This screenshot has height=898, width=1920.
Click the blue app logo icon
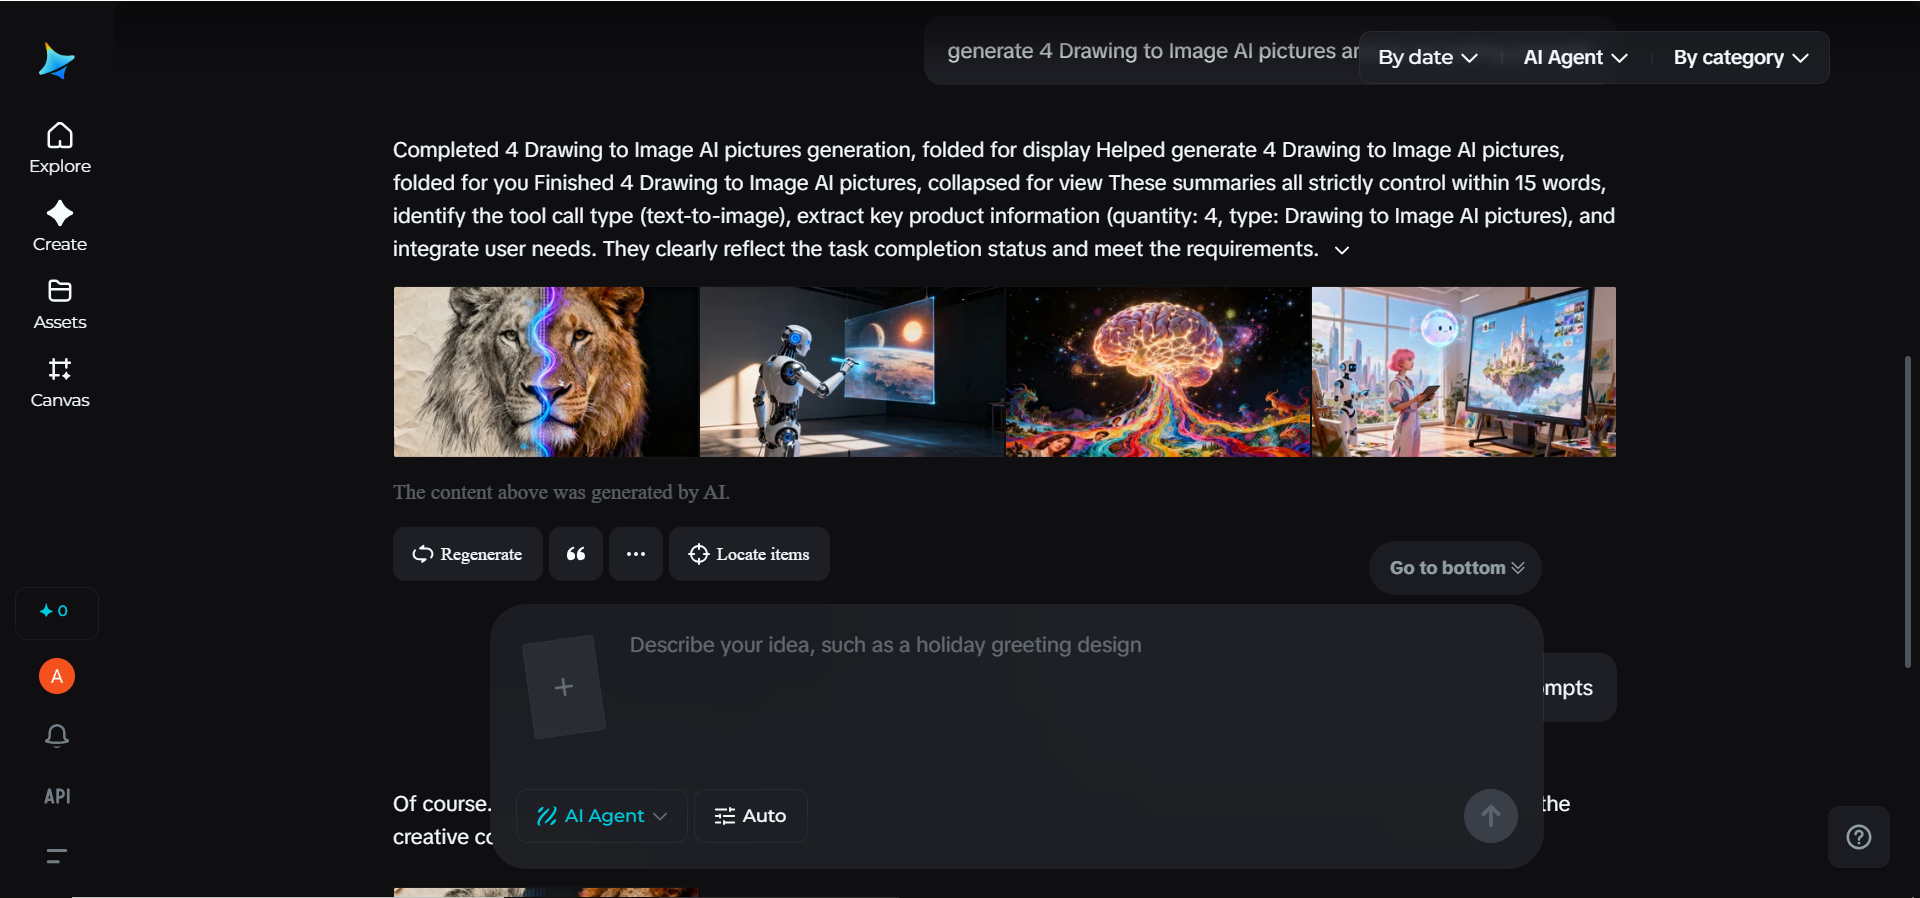pos(57,61)
